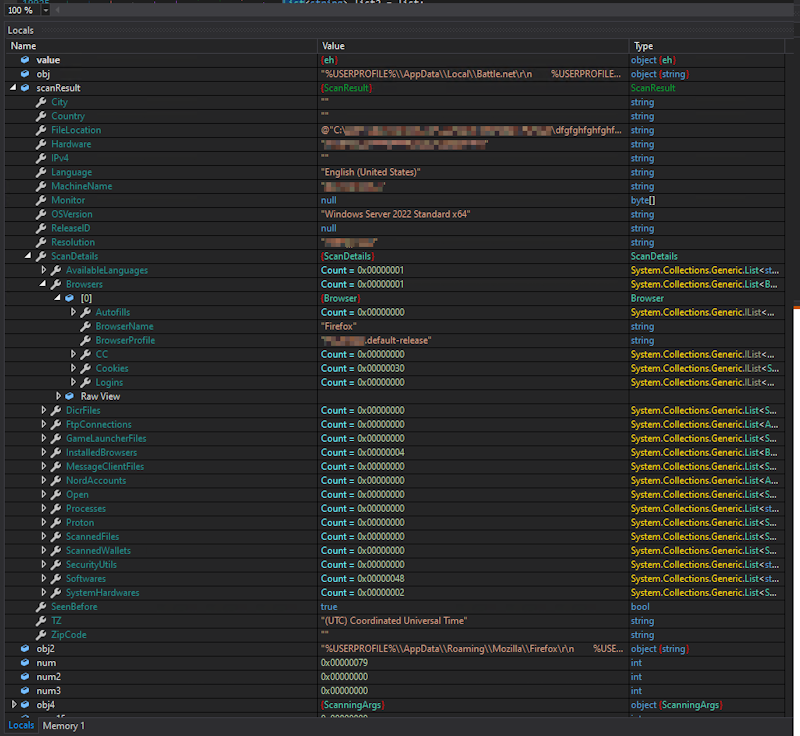This screenshot has width=800, height=736.
Task: Click the value variable cube icon
Action: click(x=25, y=60)
